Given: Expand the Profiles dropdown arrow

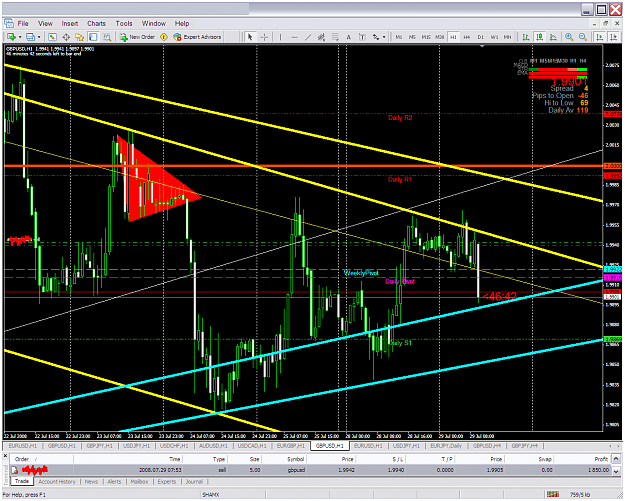Looking at the screenshot, I should click(39, 37).
